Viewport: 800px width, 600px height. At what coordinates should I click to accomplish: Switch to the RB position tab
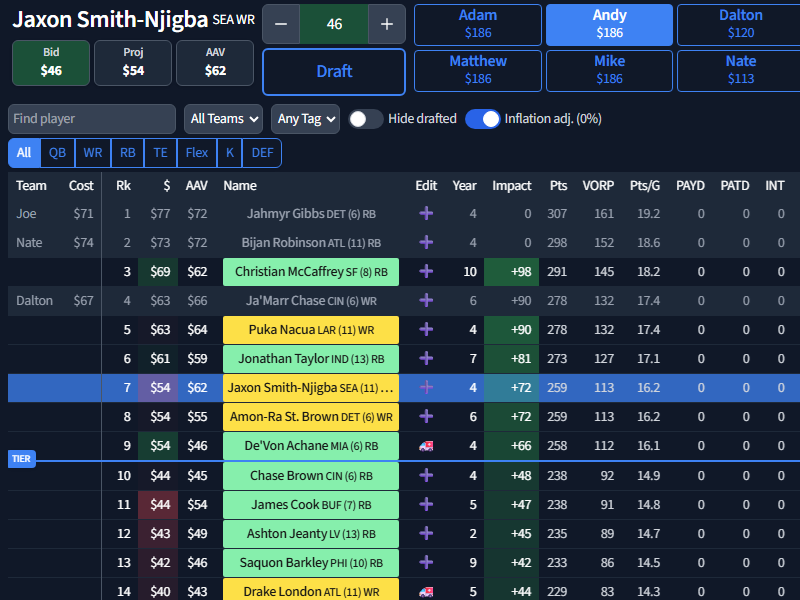tap(128, 153)
